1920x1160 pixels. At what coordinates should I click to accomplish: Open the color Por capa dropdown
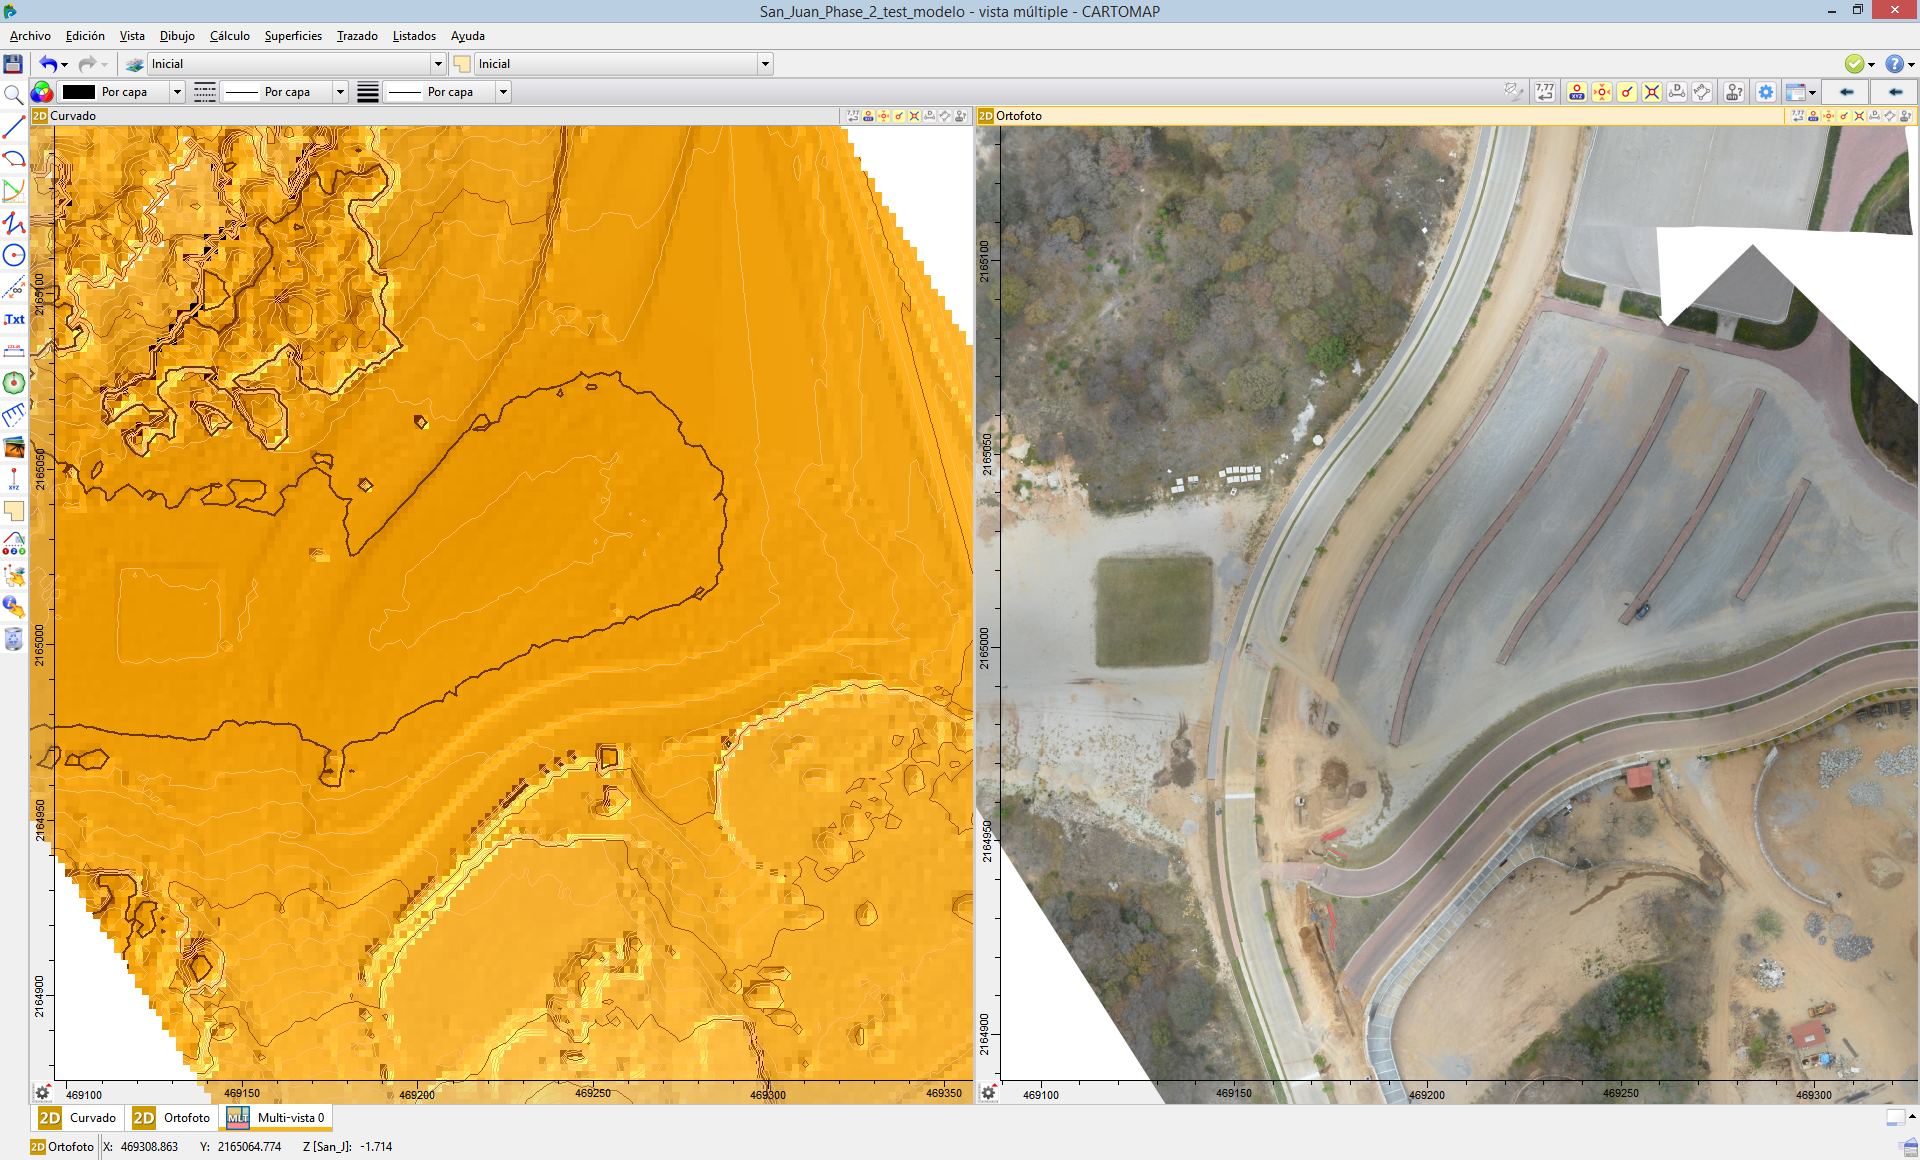(177, 92)
